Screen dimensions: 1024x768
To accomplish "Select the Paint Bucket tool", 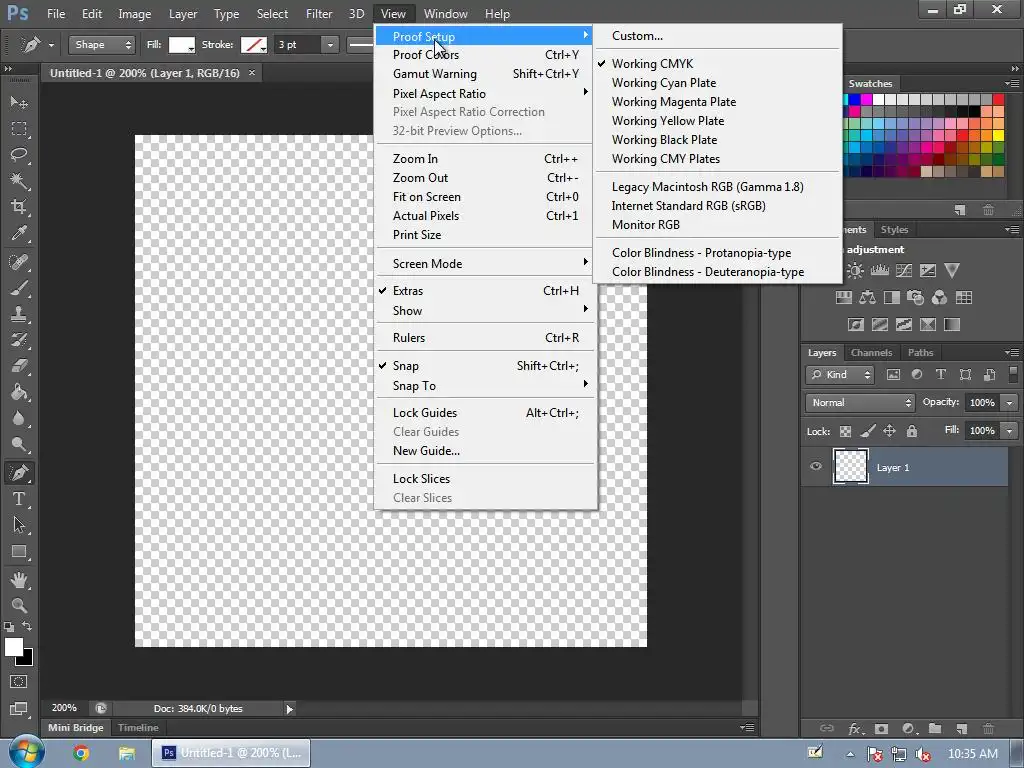I will pos(19,392).
